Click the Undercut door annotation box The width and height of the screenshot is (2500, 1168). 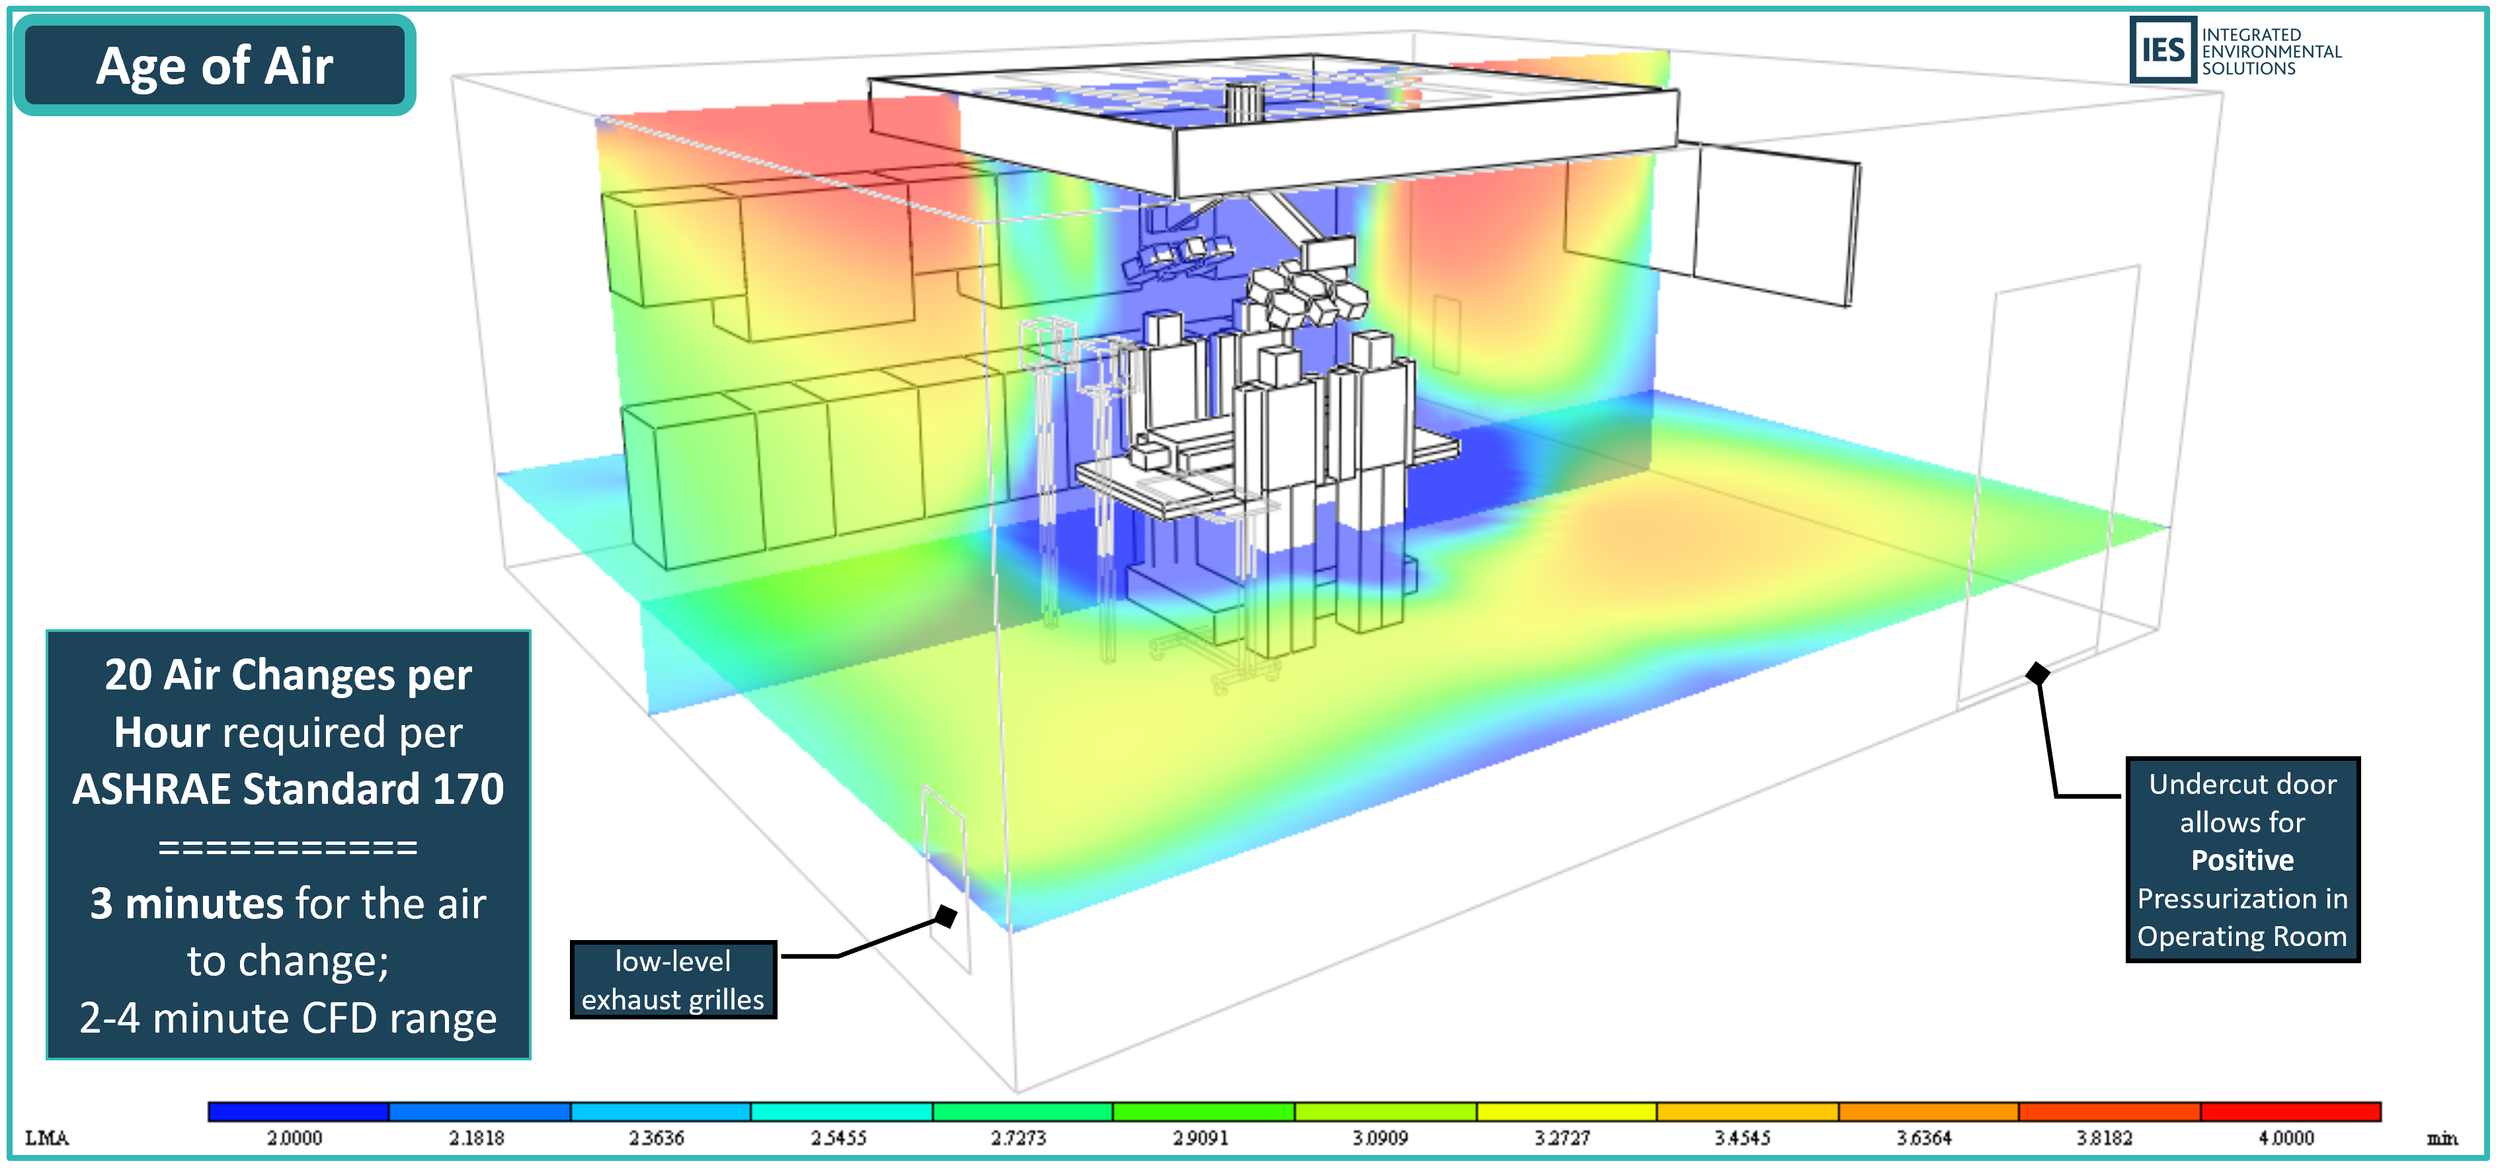(2242, 860)
